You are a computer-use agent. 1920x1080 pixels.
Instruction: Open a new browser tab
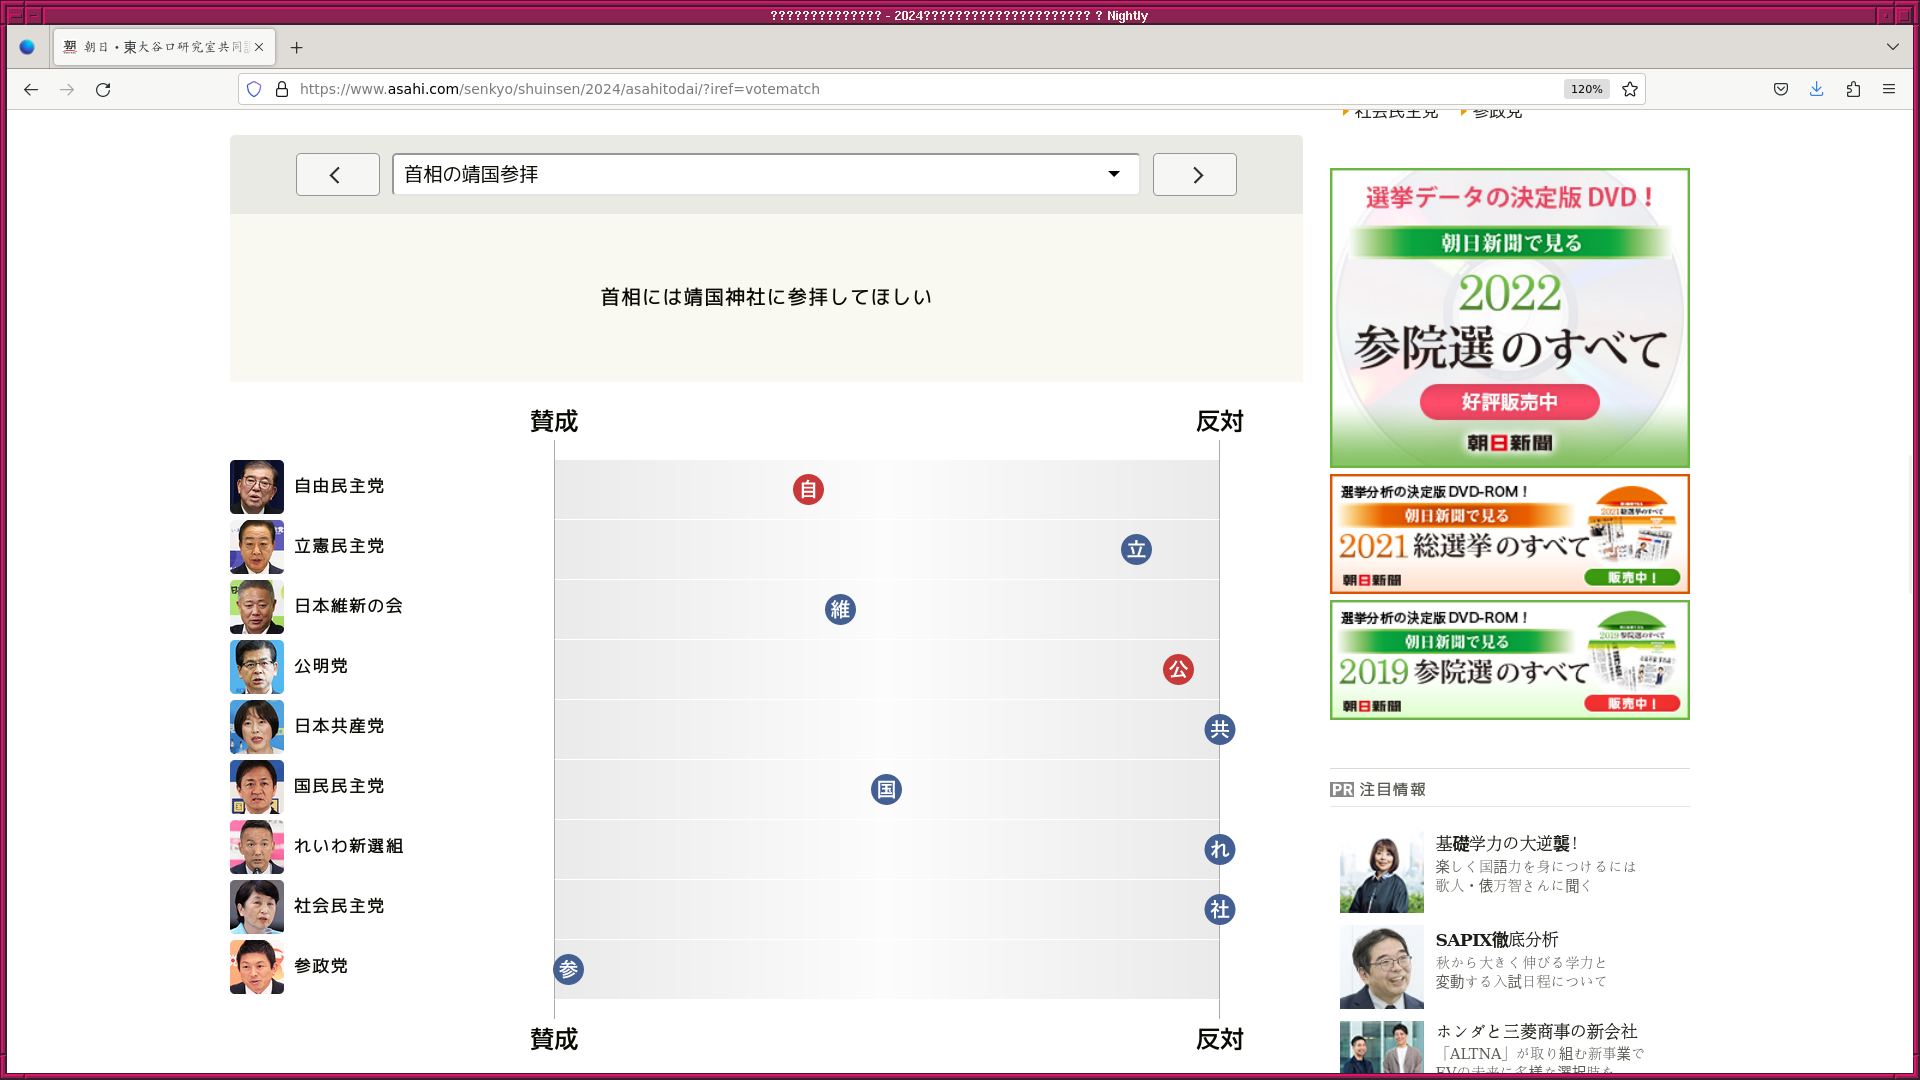tap(296, 47)
